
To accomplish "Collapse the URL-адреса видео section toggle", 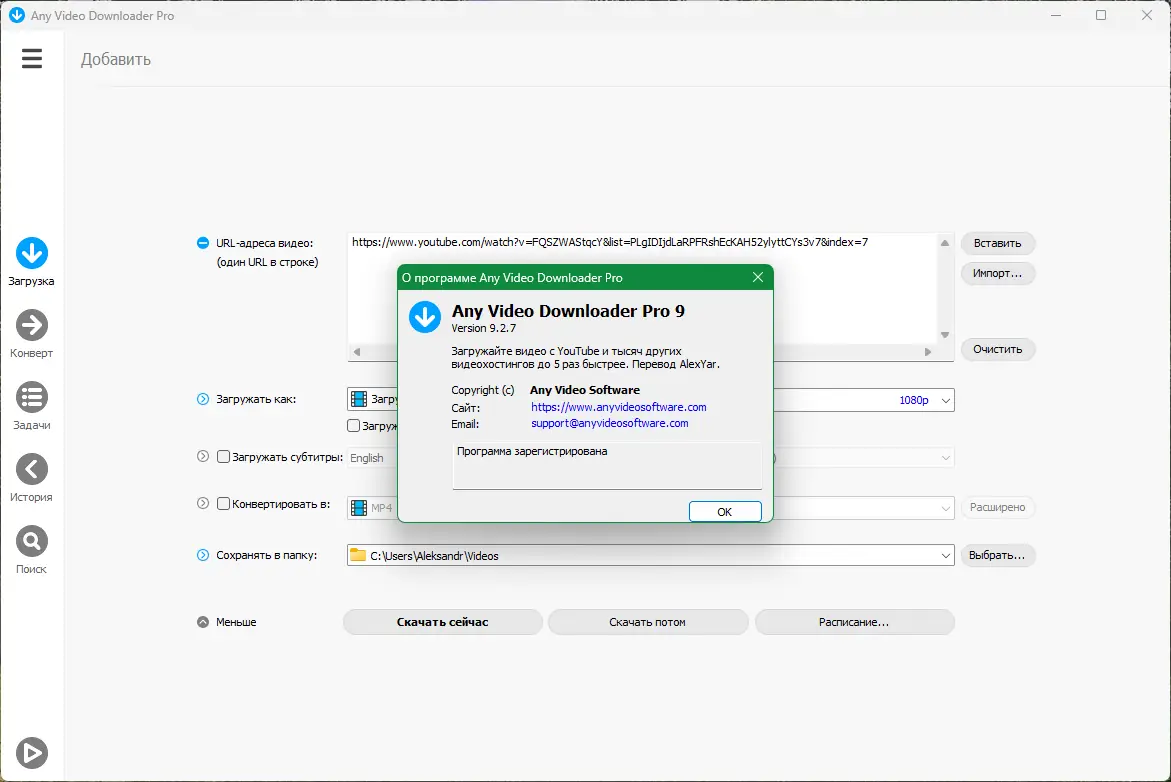I will coord(203,243).
